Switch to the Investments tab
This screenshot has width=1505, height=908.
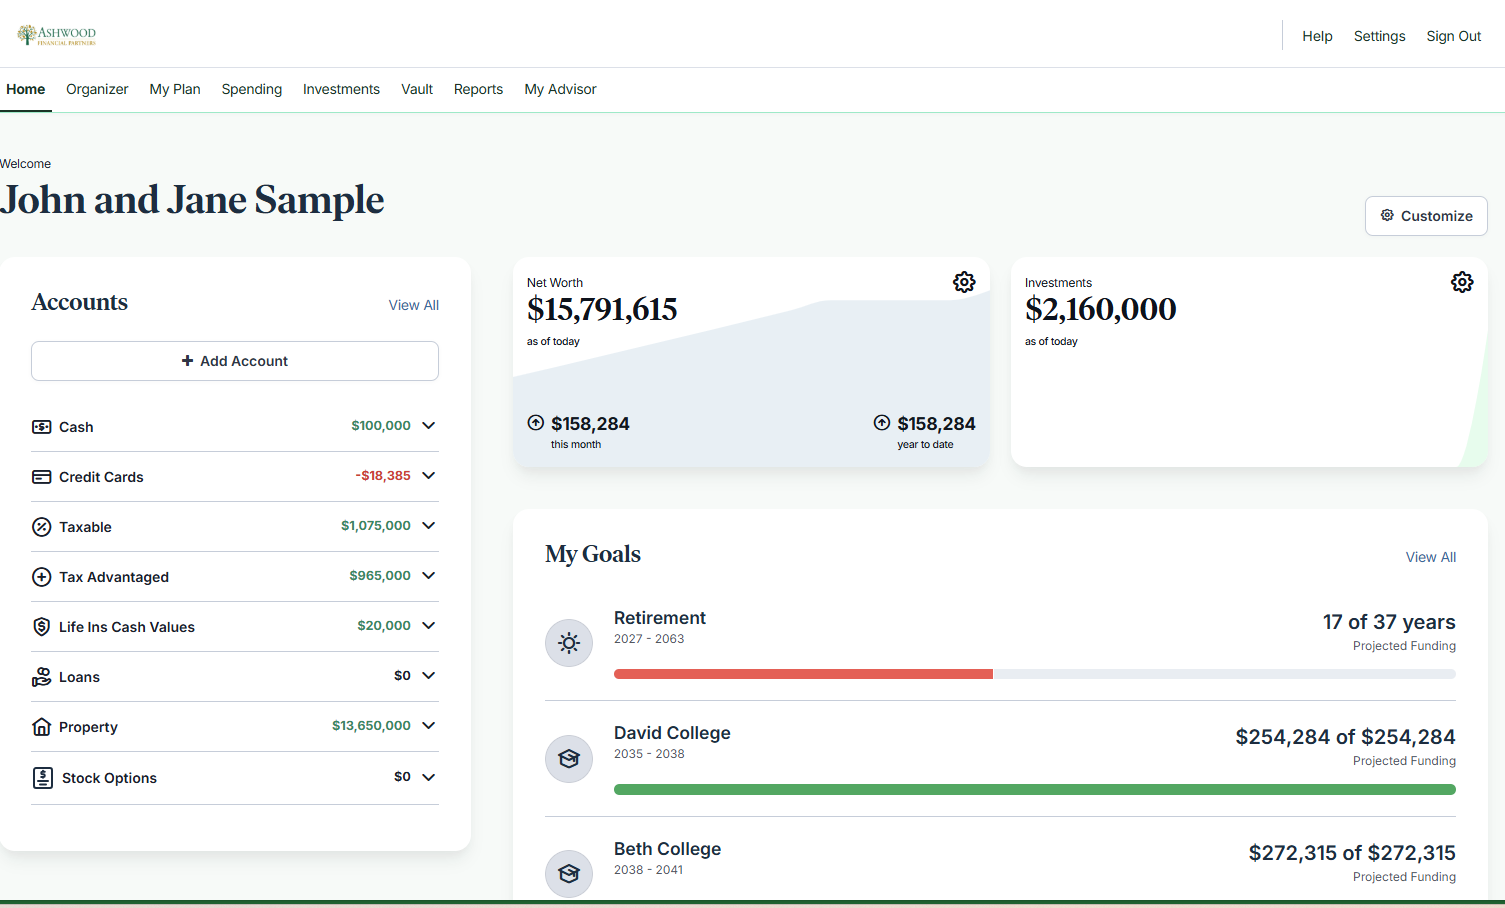pyautogui.click(x=341, y=89)
